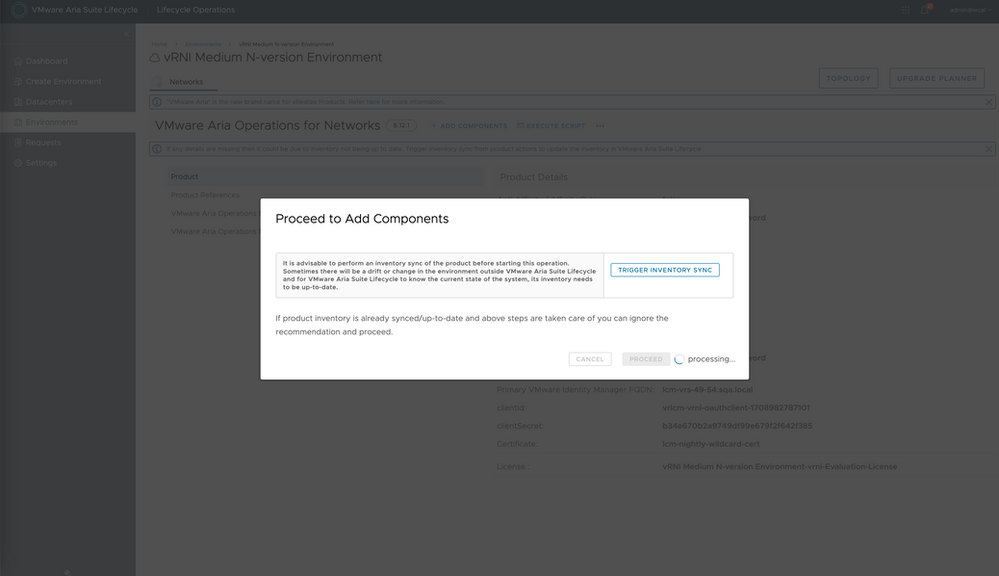Select the Product row in the left list
Image resolution: width=999 pixels, height=576 pixels.
coord(325,176)
